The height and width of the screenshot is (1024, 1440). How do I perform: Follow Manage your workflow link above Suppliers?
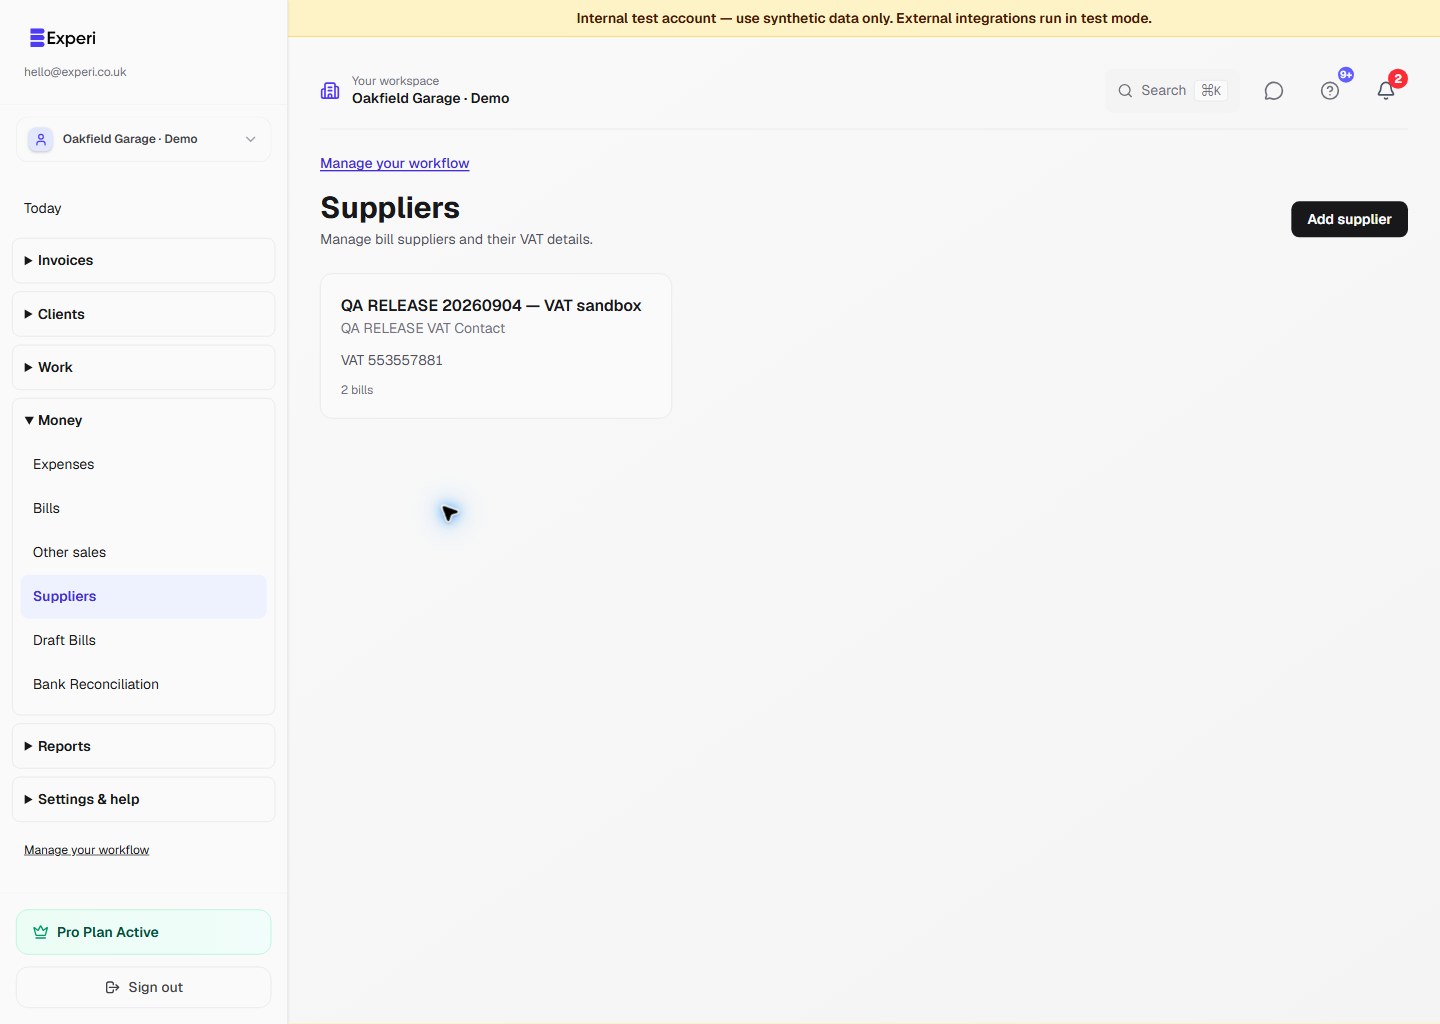point(394,163)
